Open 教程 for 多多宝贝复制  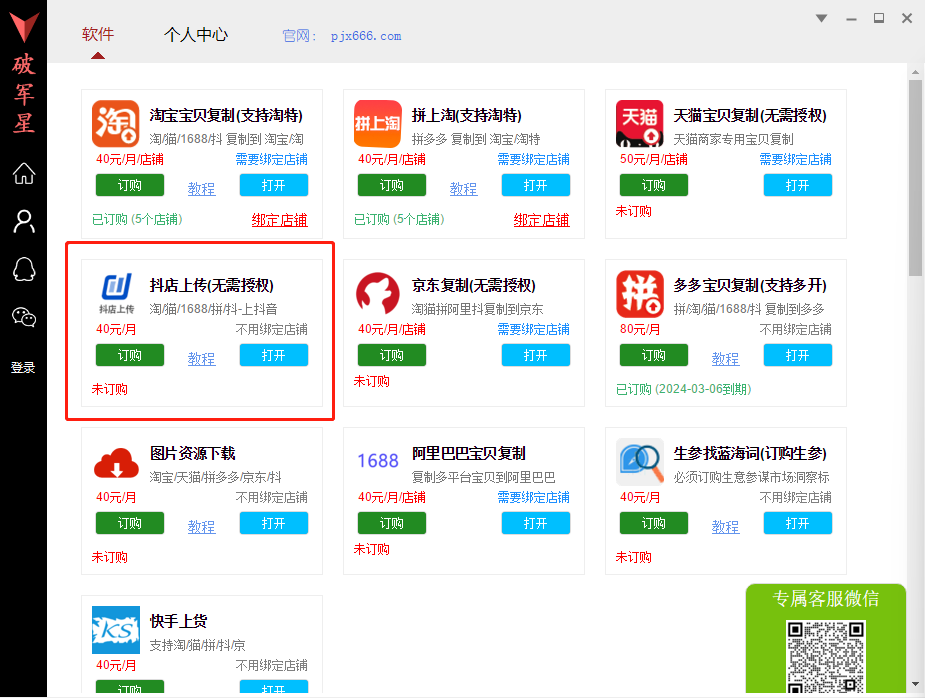726,359
